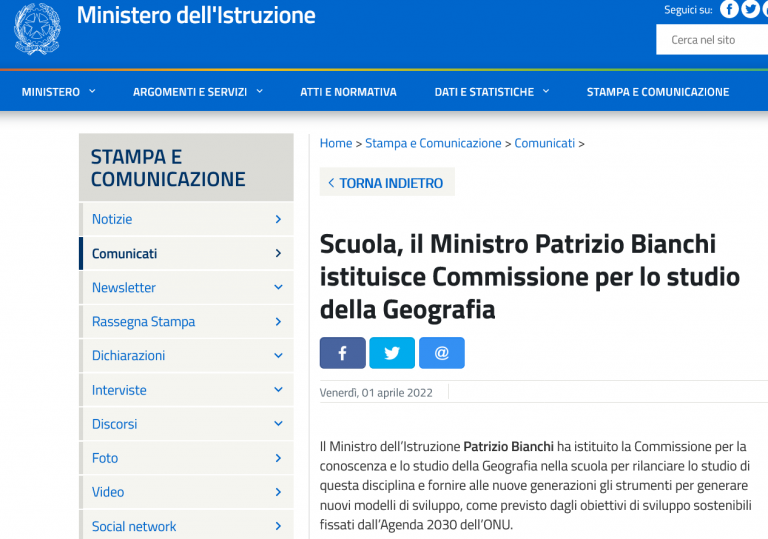Expand the MINISTERO dropdown chevron
This screenshot has height=539, width=768.
pos(92,91)
